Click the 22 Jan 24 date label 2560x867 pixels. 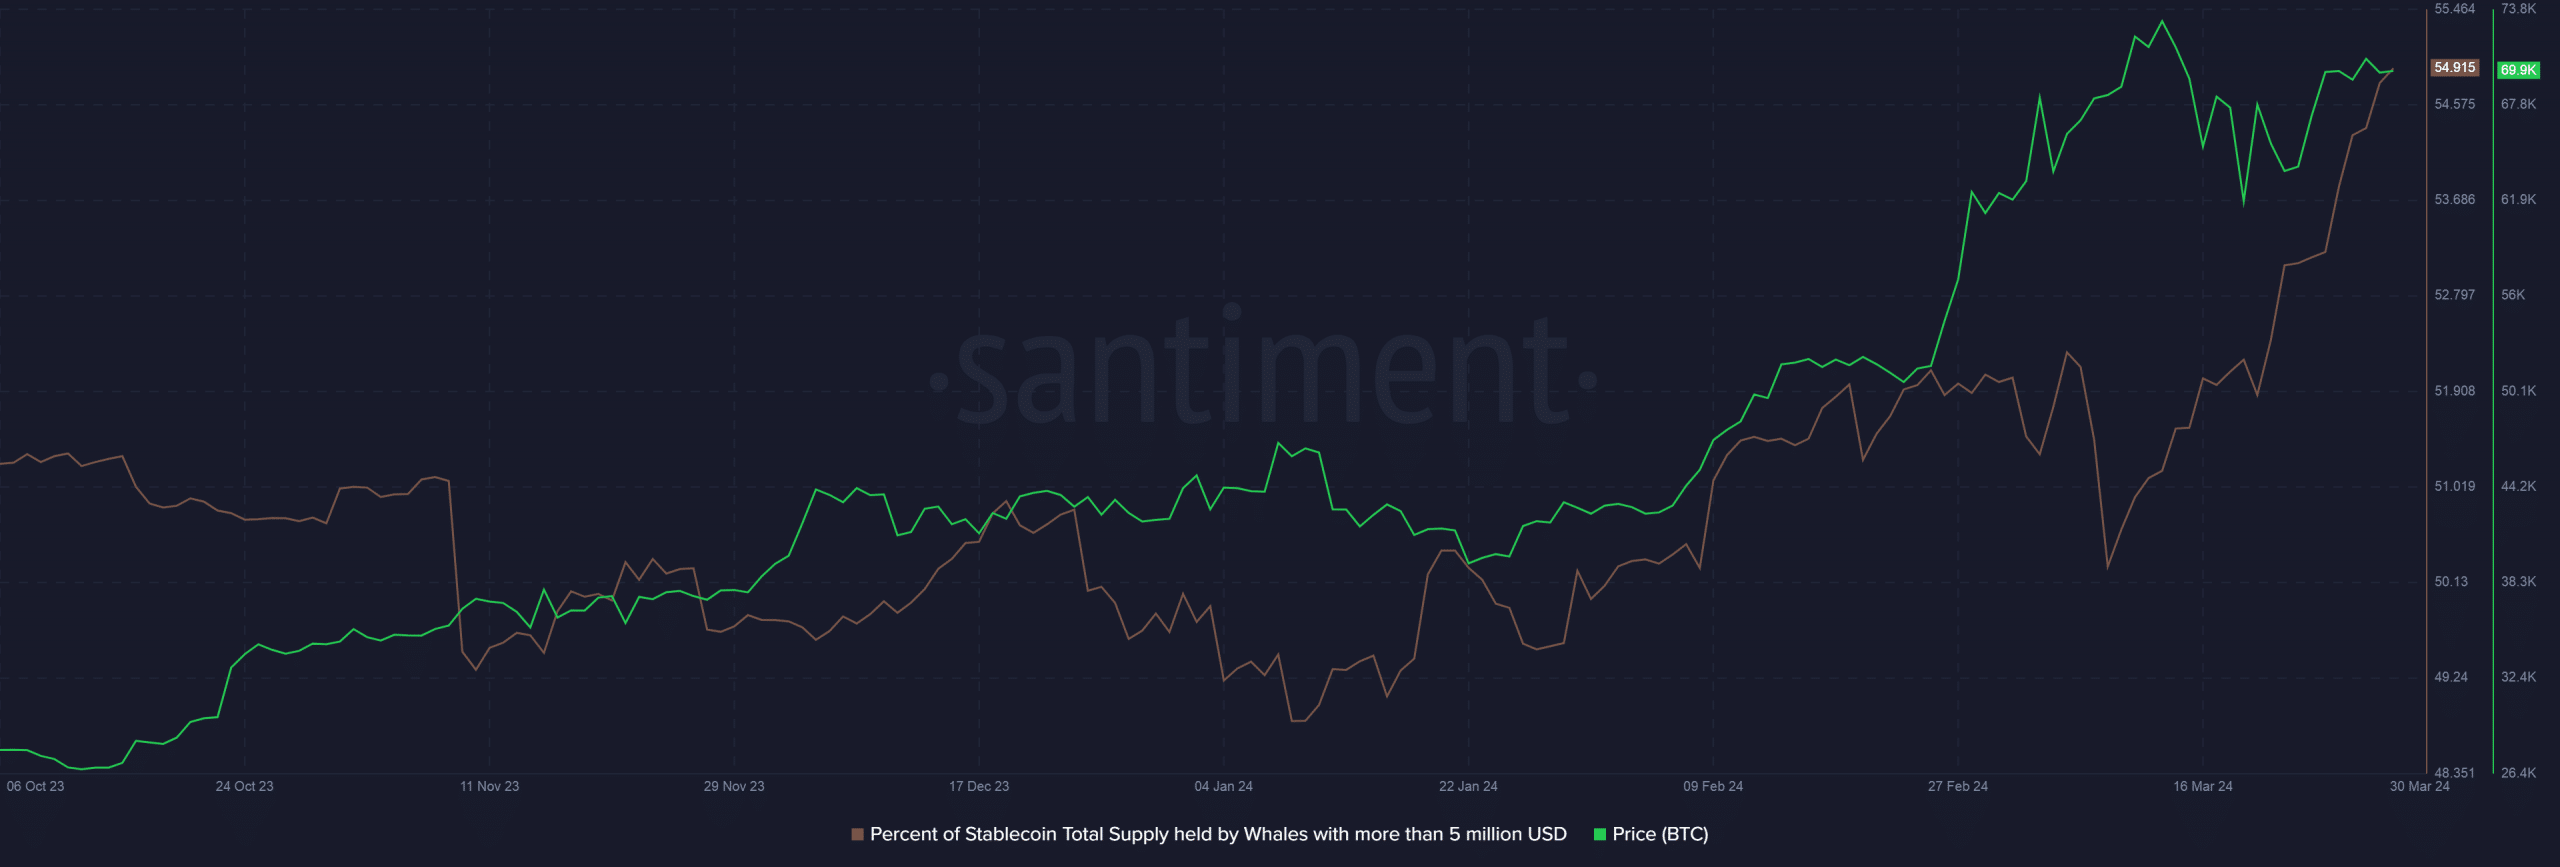pos(1468,786)
